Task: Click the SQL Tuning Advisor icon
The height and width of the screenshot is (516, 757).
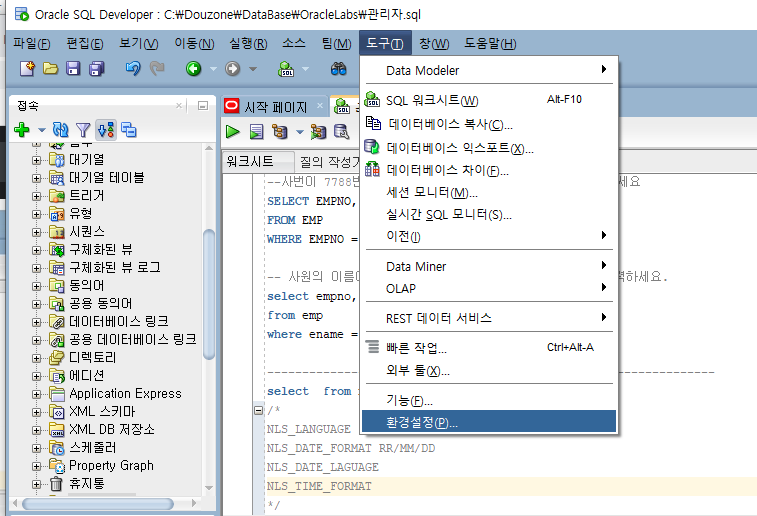Action: [x=341, y=131]
